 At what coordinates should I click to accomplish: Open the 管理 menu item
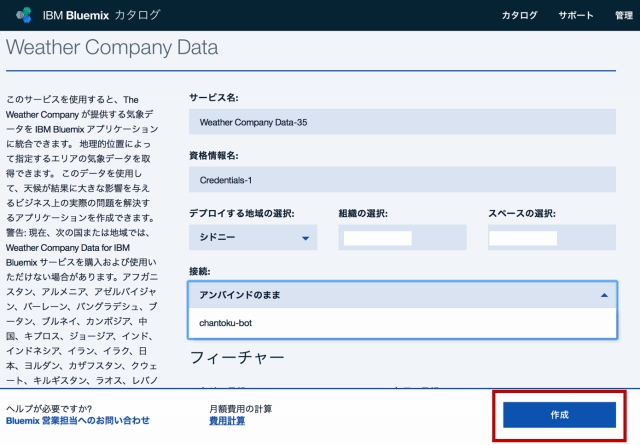pyautogui.click(x=624, y=16)
